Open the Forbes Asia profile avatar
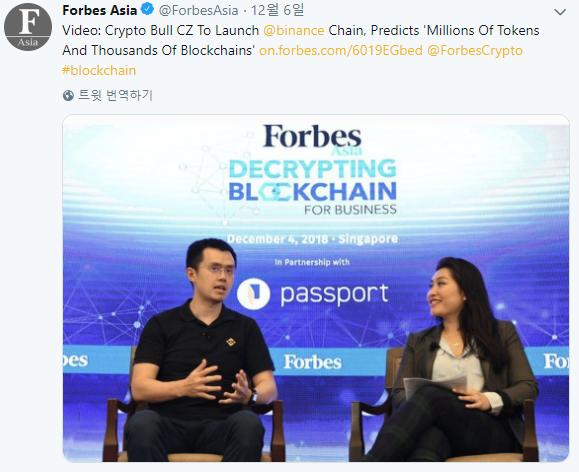Image resolution: width=579 pixels, height=472 pixels. click(x=28, y=27)
